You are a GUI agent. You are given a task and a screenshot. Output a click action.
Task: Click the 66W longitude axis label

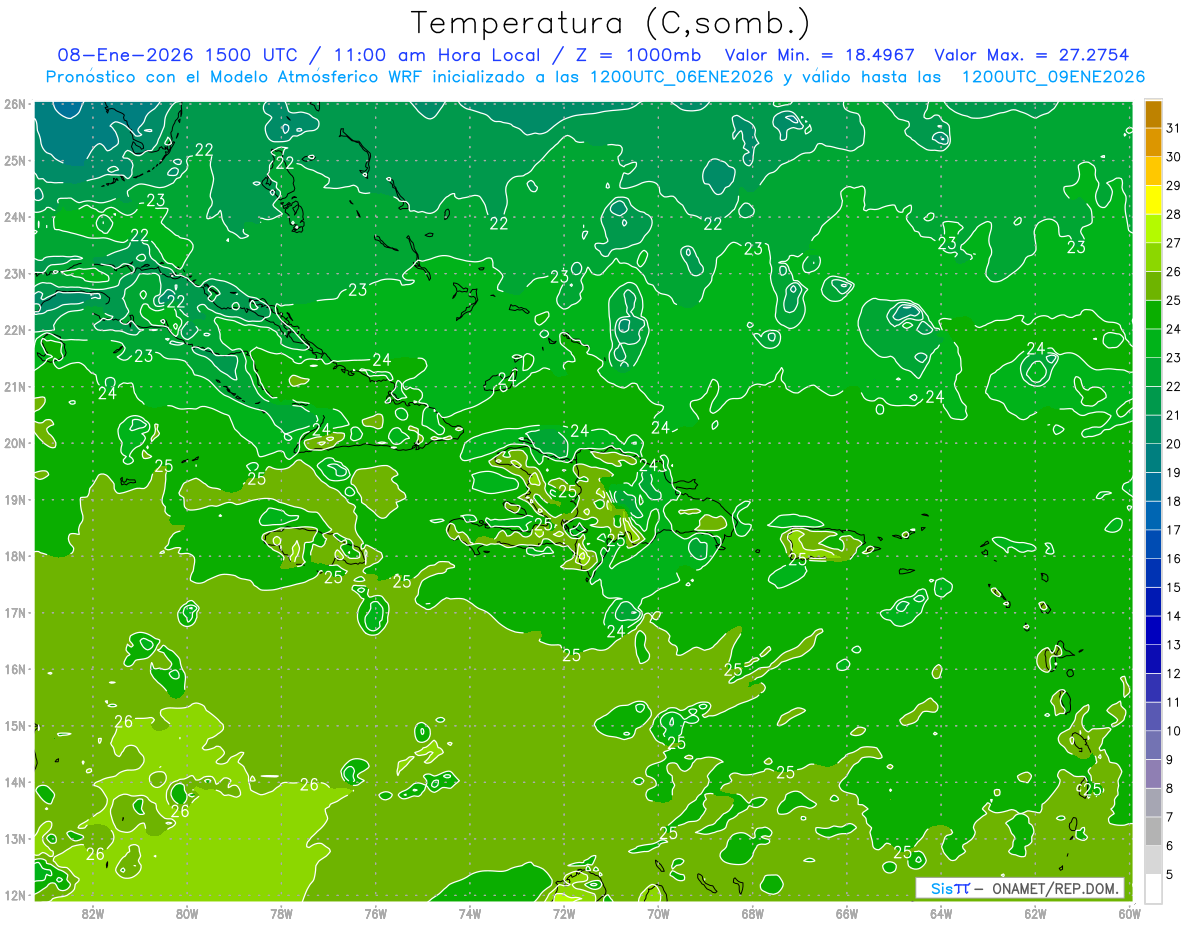846,912
